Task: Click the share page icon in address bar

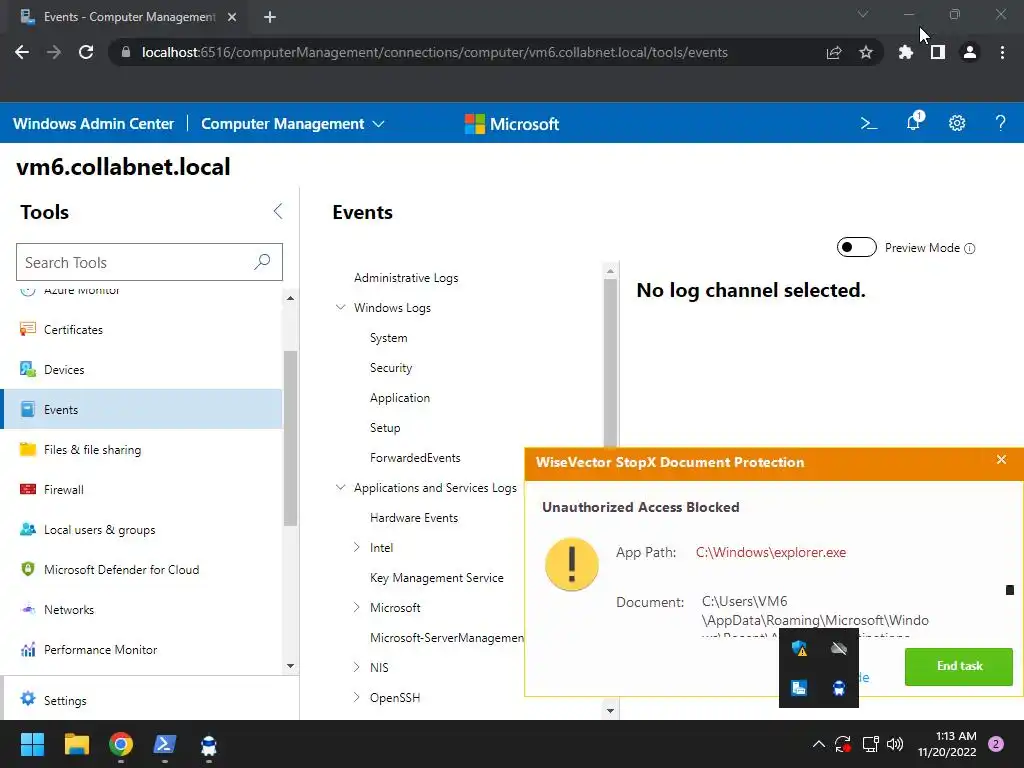Action: pos(834,52)
